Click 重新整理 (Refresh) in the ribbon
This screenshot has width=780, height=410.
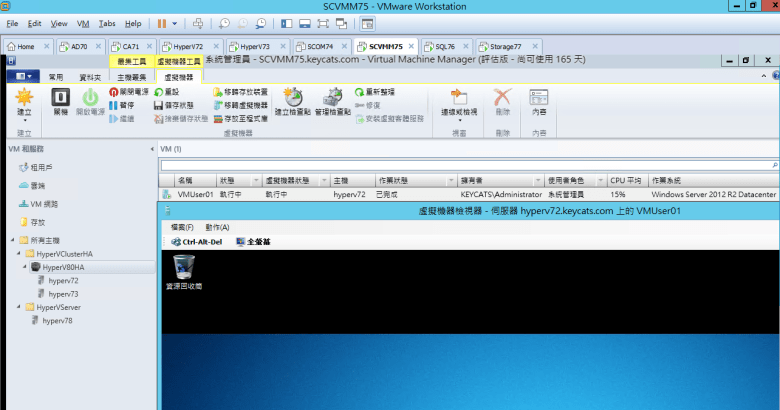(x=379, y=91)
